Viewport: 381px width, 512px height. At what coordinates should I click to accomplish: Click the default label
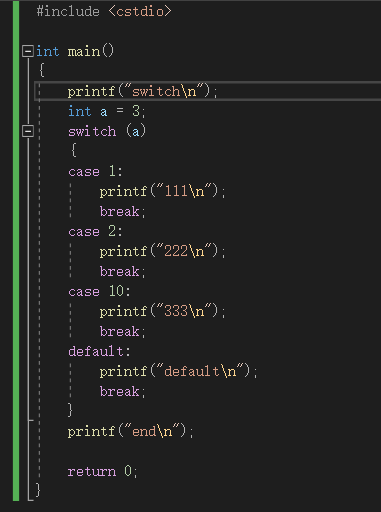coord(99,352)
